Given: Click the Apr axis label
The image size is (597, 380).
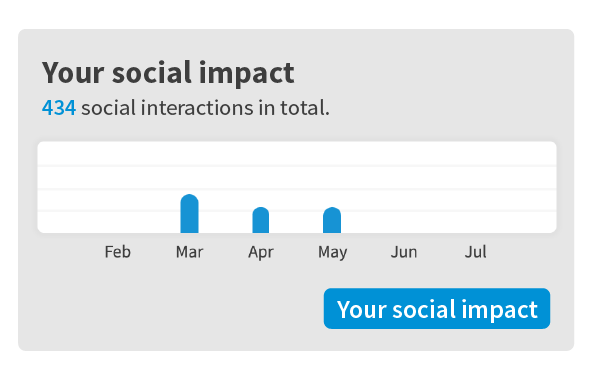Looking at the screenshot, I should (x=261, y=252).
